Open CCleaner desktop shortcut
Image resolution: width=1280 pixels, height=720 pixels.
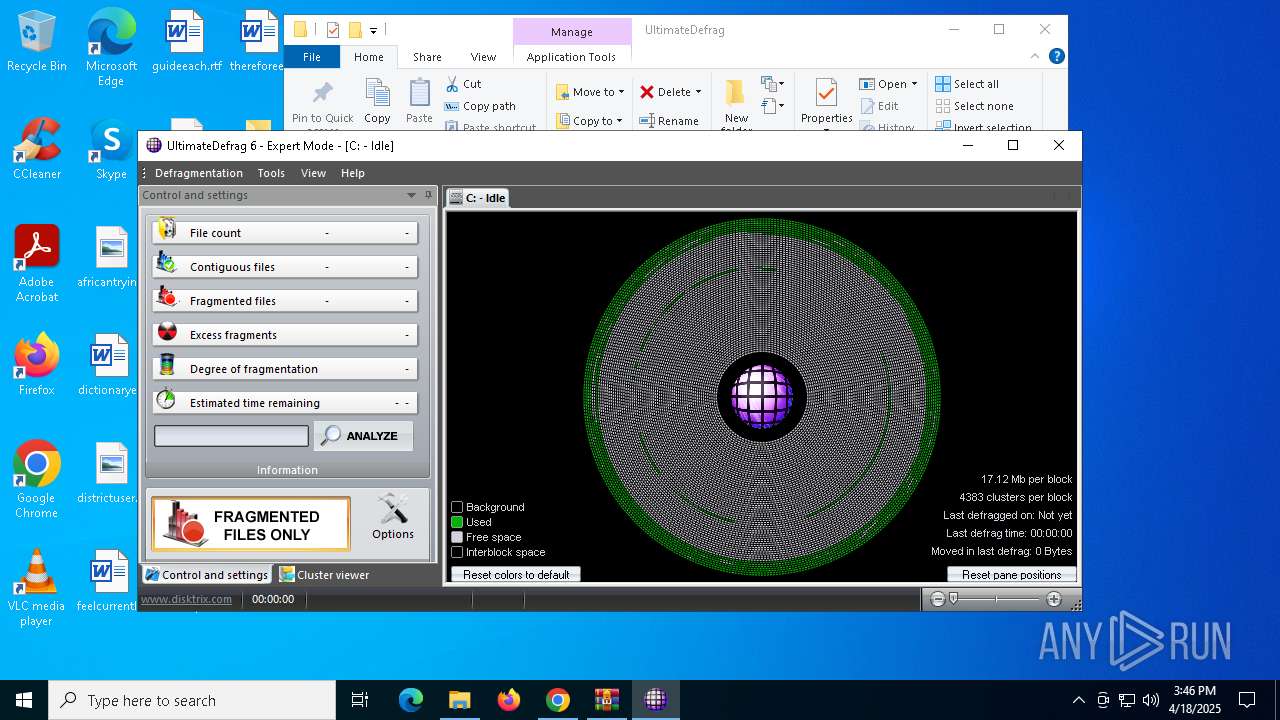point(37,149)
